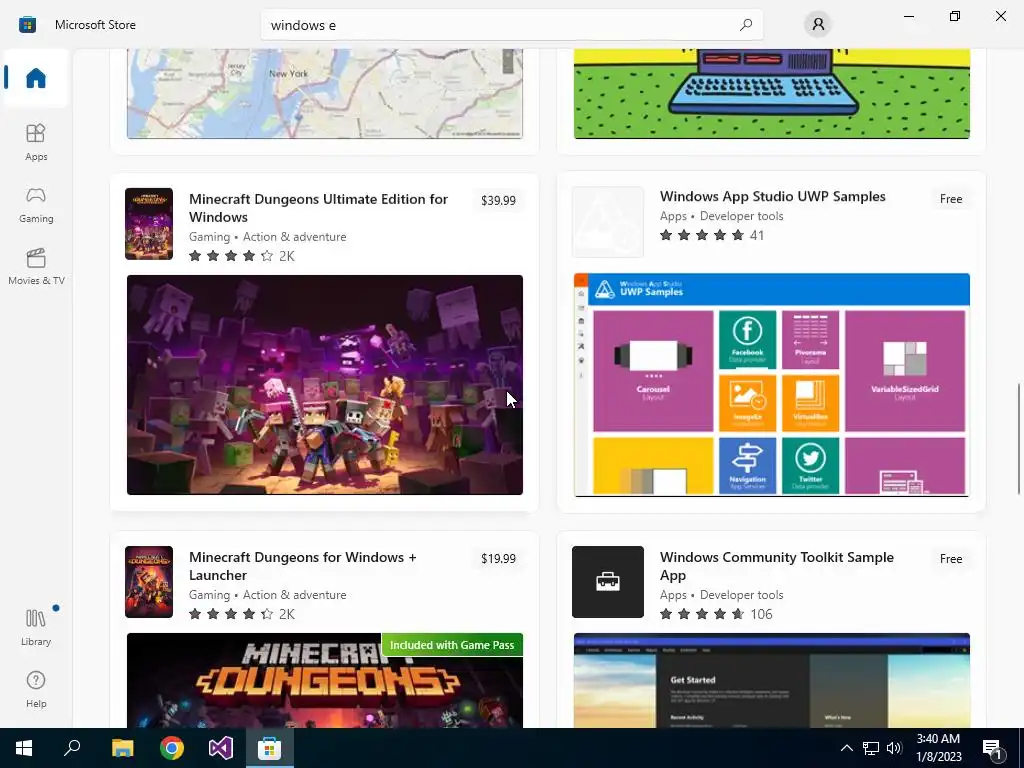
Task: Launch Google Chrome from taskbar
Action: click(x=172, y=748)
